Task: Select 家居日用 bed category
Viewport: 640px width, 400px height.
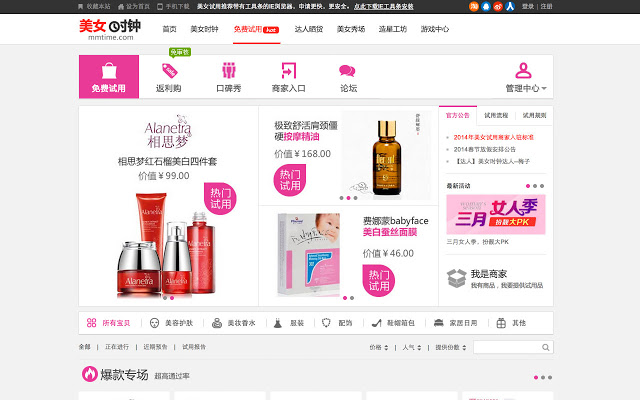Action: coord(456,323)
